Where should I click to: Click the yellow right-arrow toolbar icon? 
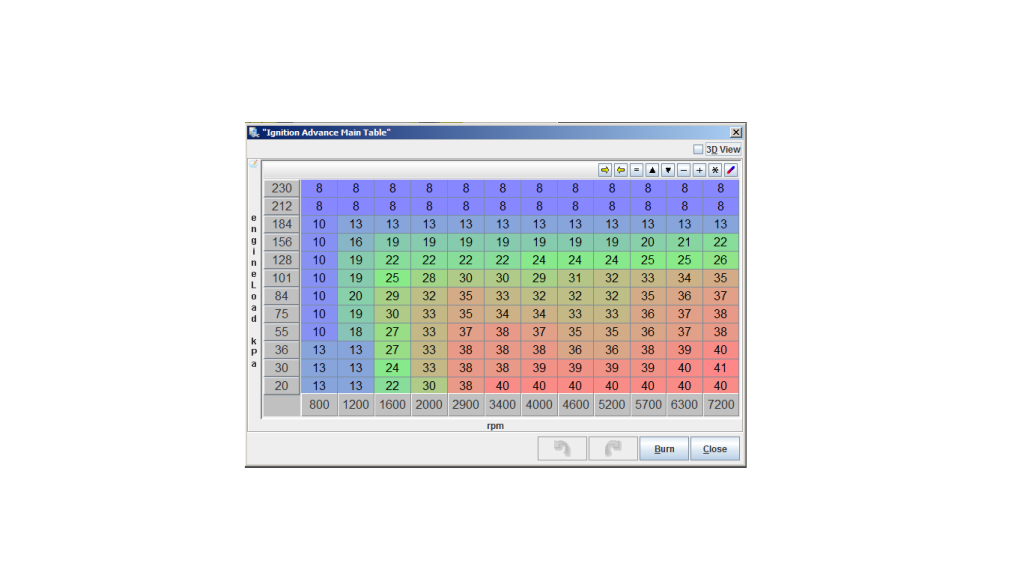click(x=605, y=170)
